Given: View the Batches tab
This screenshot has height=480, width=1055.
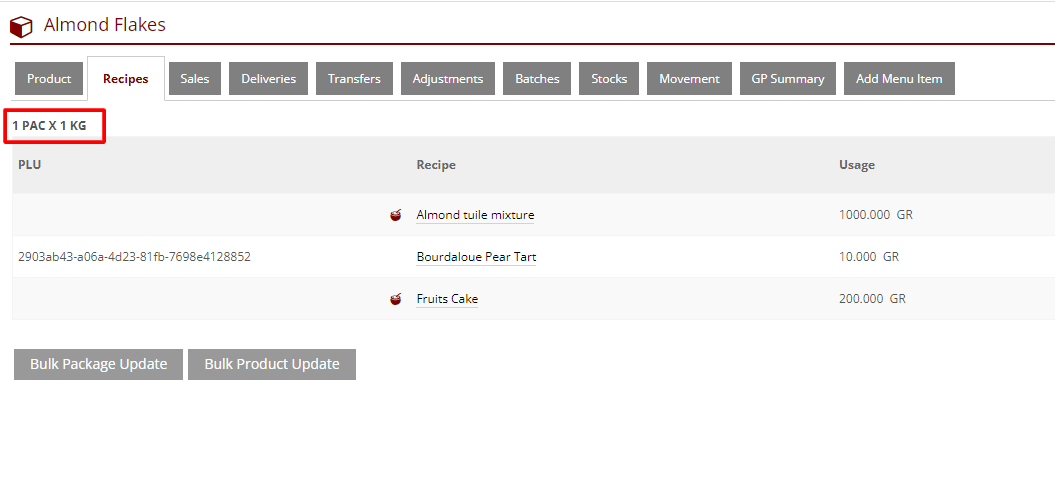Looking at the screenshot, I should (537, 79).
